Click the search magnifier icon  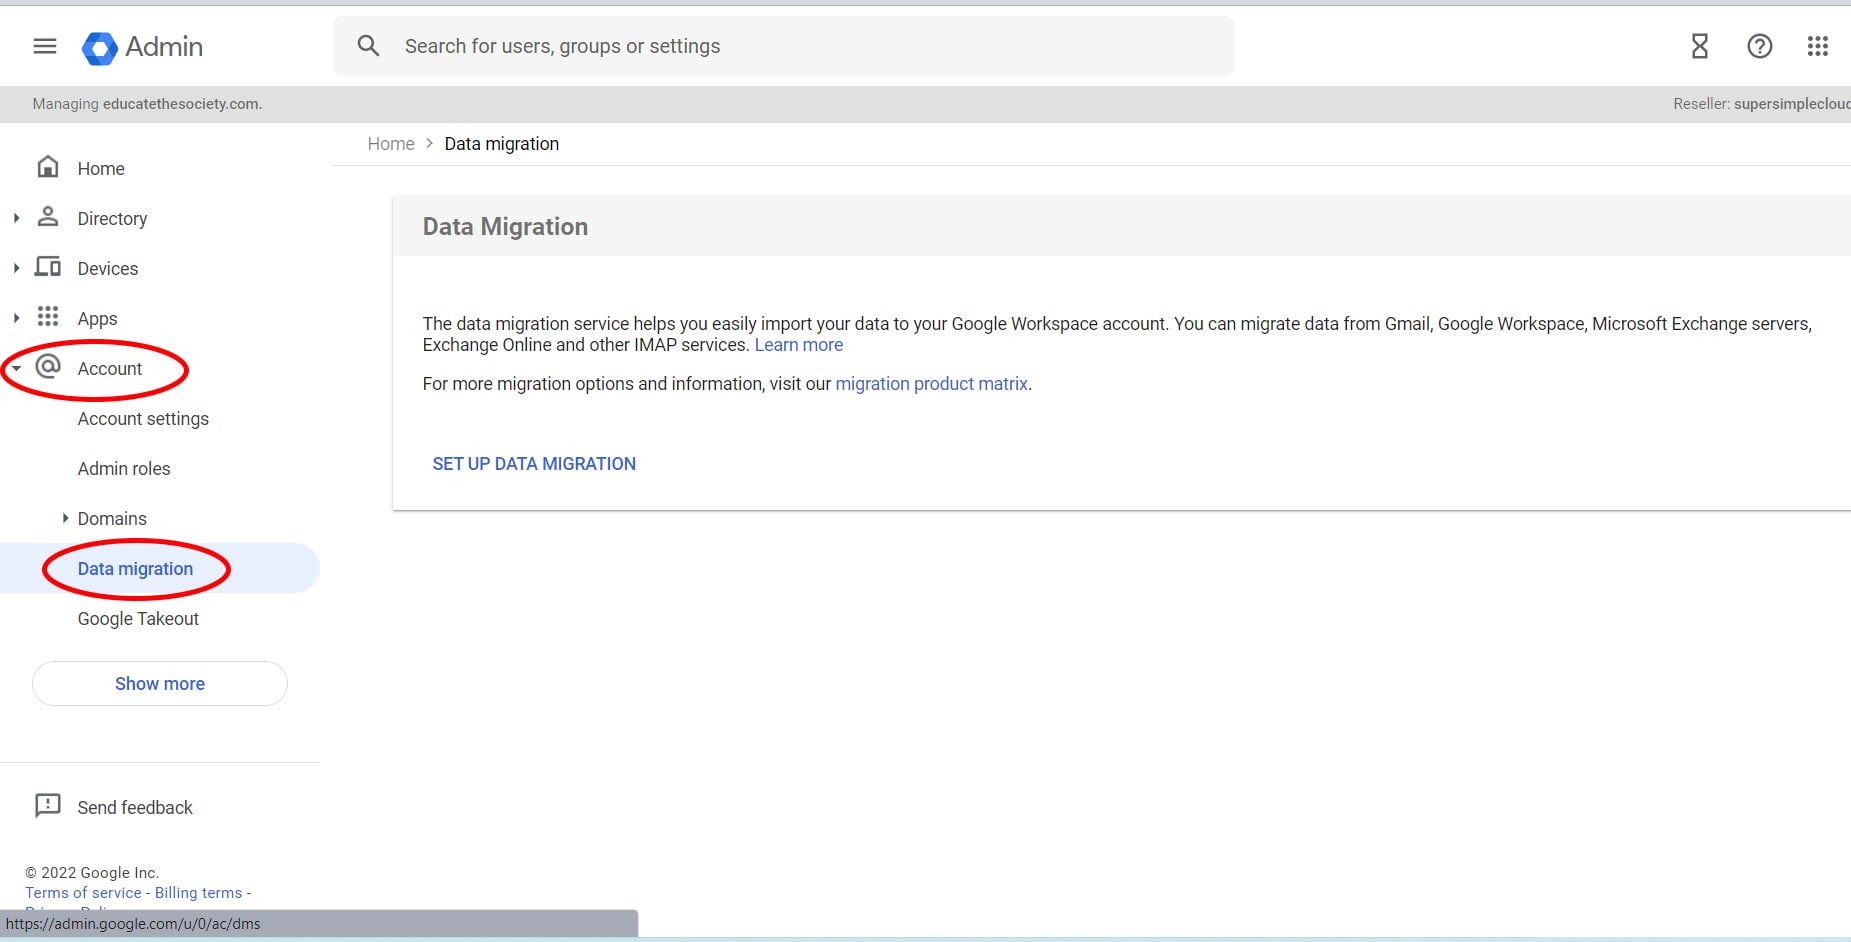pos(368,46)
